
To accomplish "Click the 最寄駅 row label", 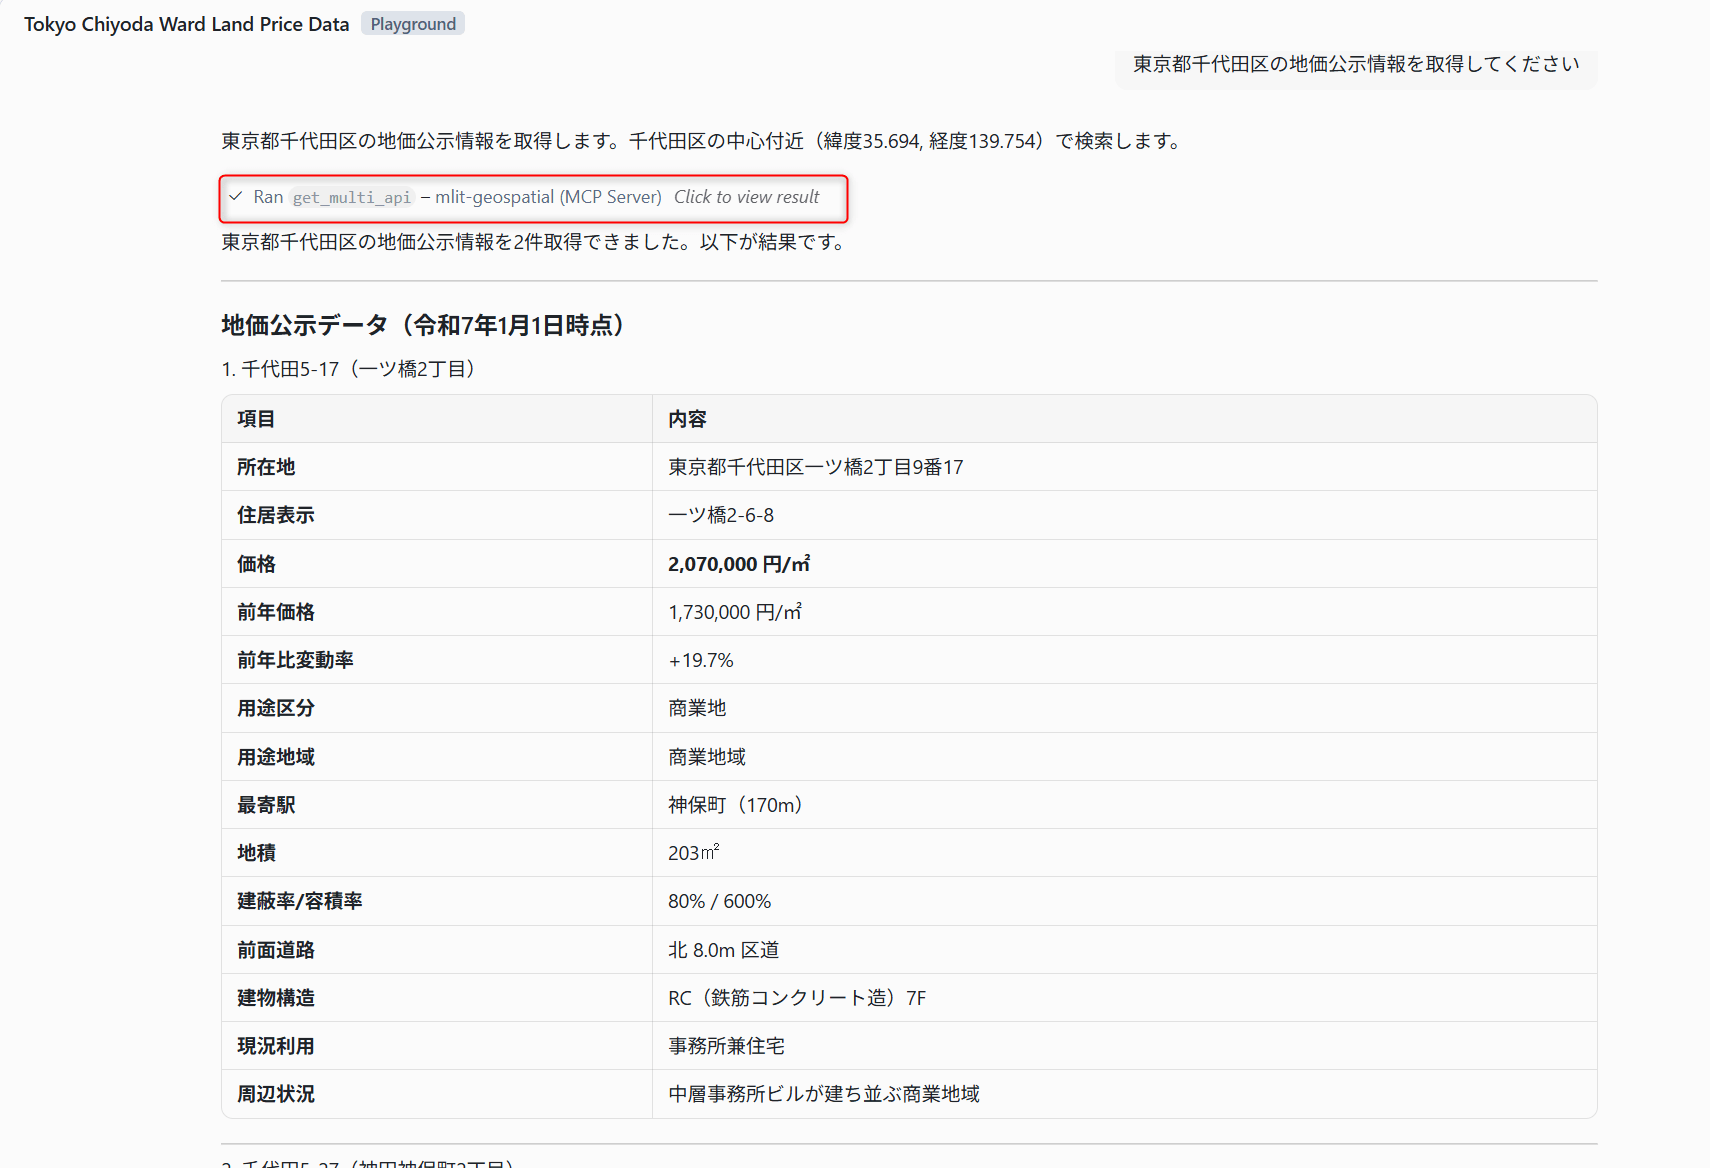I will point(266,805).
